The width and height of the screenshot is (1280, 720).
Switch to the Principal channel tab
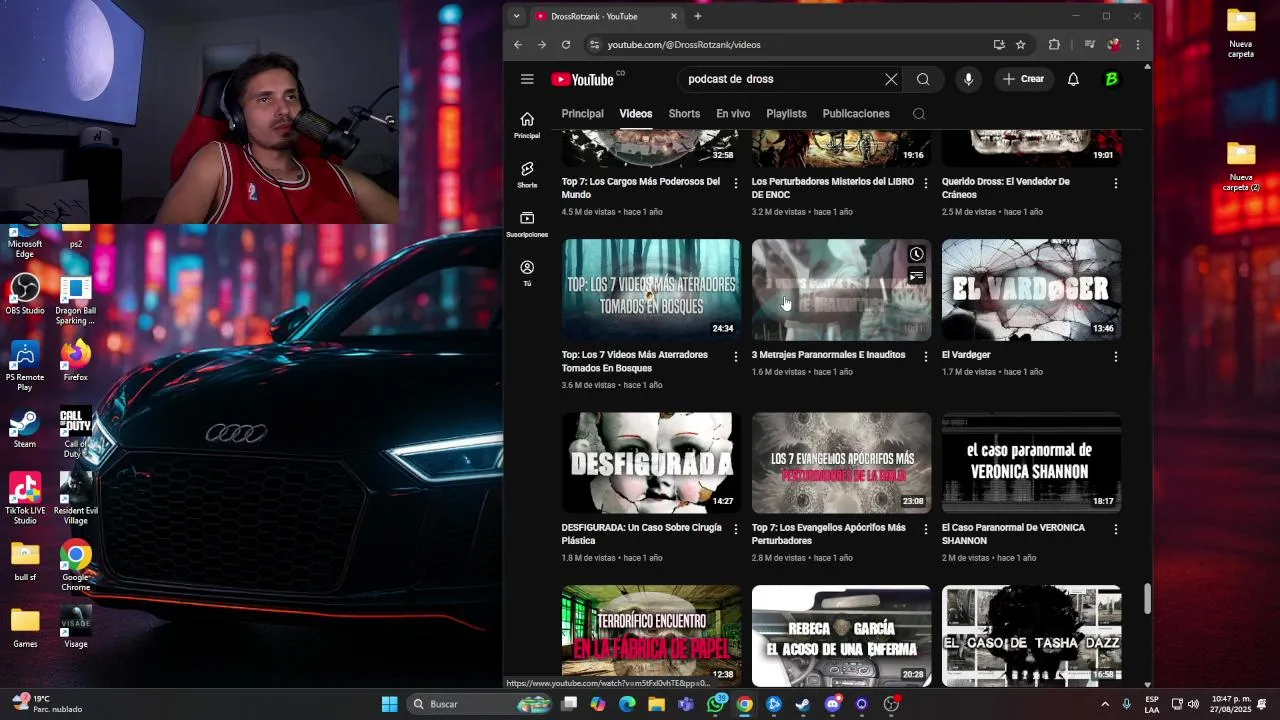pyautogui.click(x=582, y=114)
